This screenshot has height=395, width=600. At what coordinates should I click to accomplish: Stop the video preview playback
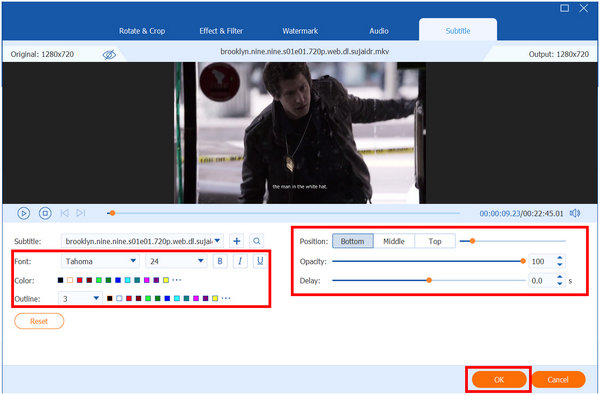point(45,213)
